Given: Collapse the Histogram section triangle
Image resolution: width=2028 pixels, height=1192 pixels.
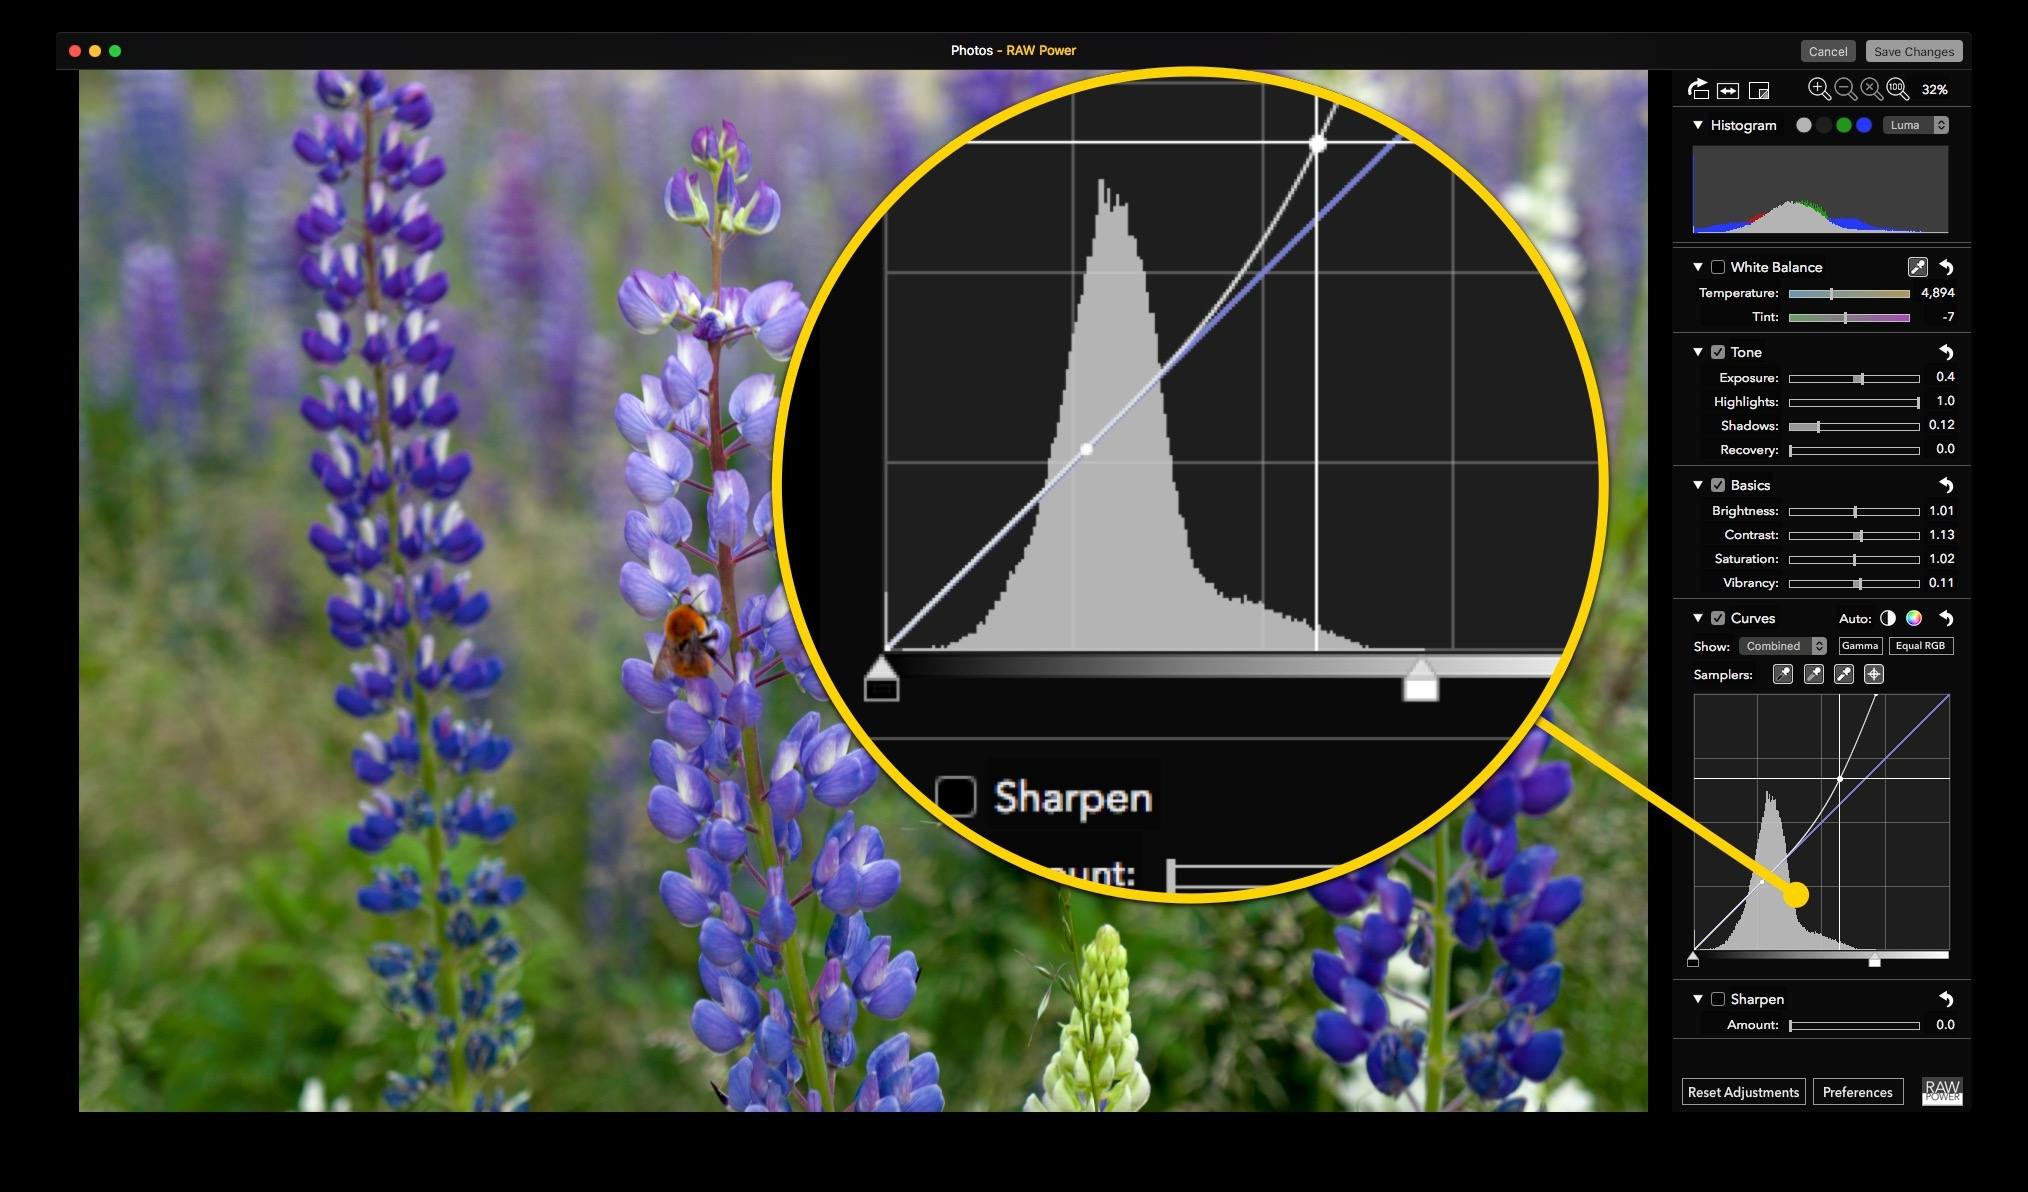Looking at the screenshot, I should [1698, 125].
